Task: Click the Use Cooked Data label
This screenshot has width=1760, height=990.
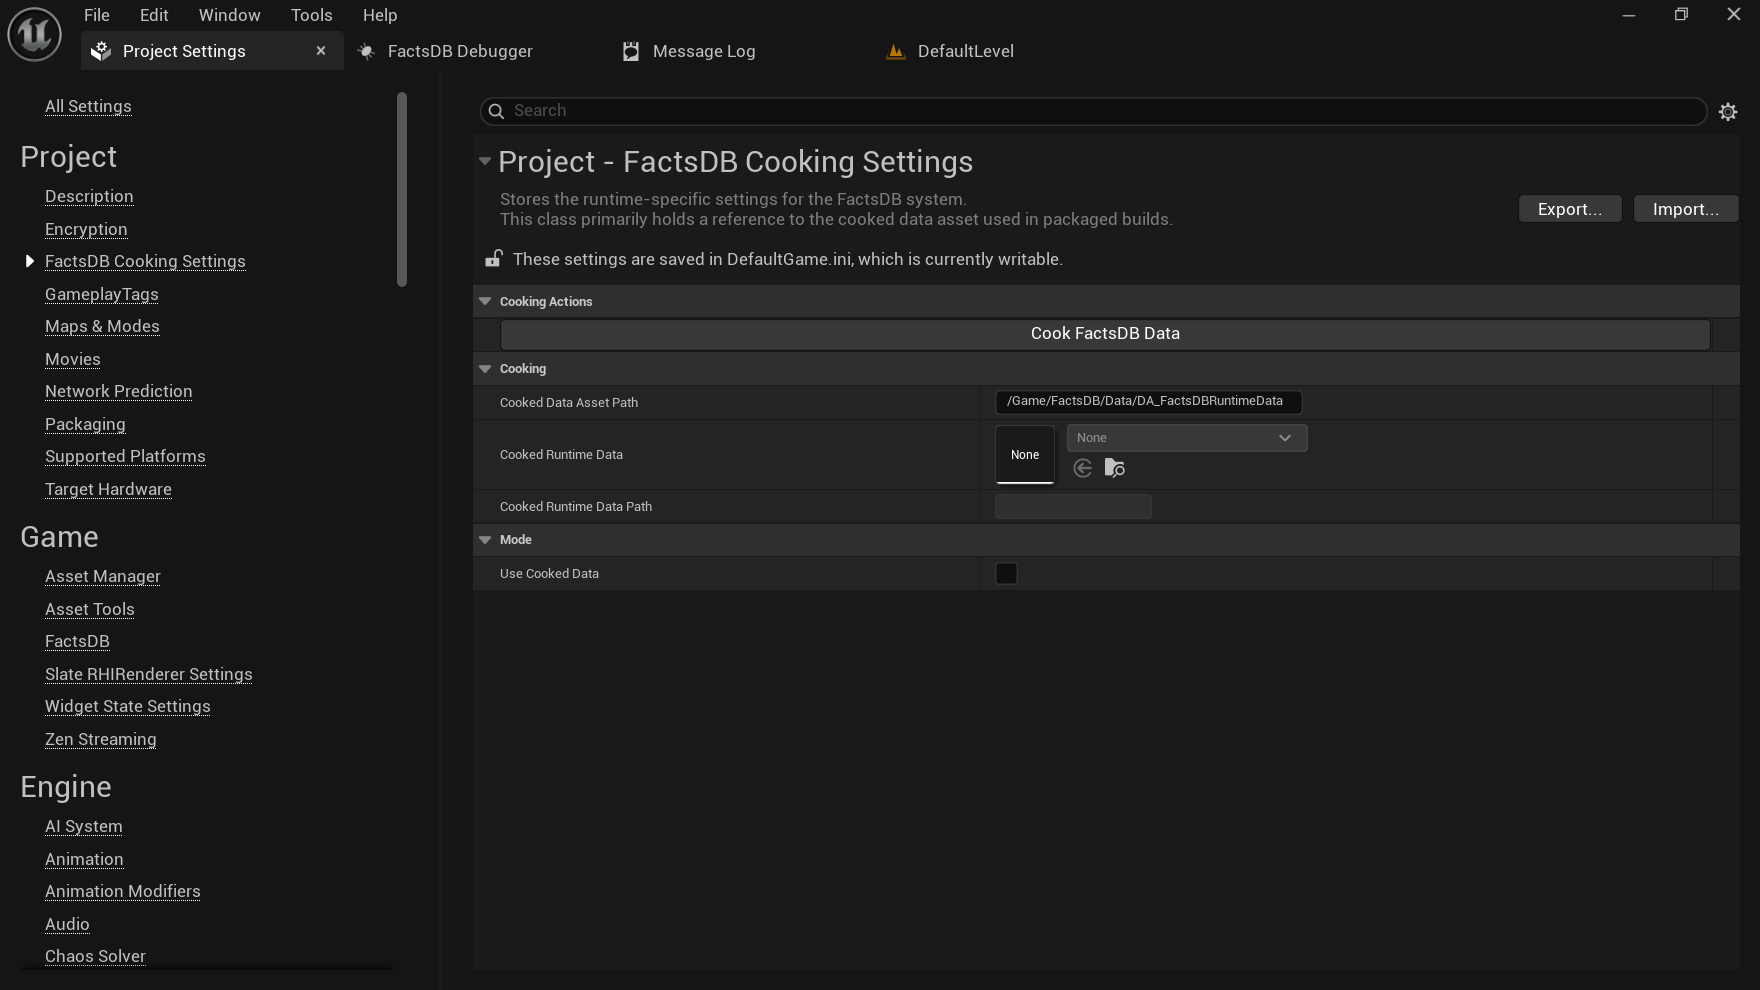Action: click(x=549, y=574)
